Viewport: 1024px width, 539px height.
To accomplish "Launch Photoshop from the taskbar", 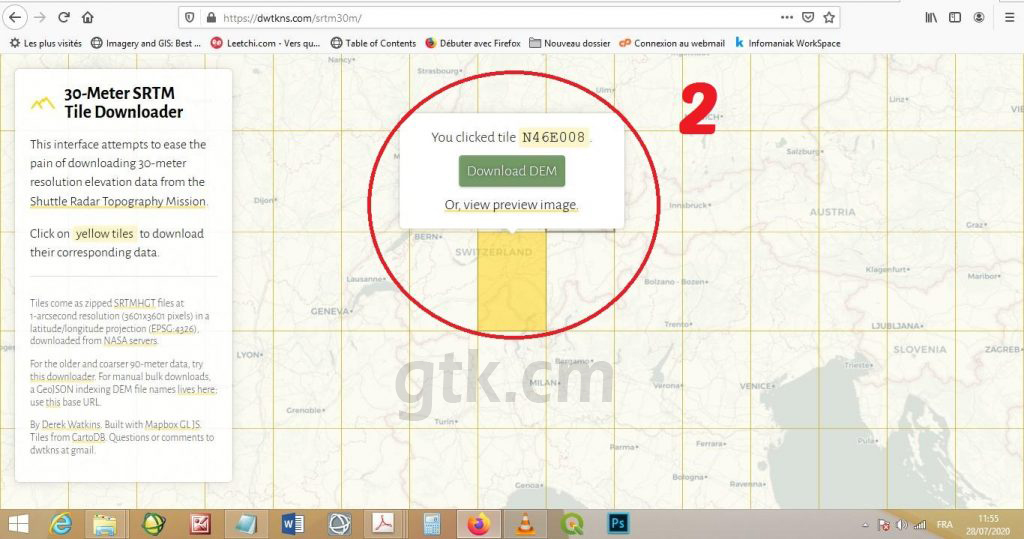I will 618,523.
